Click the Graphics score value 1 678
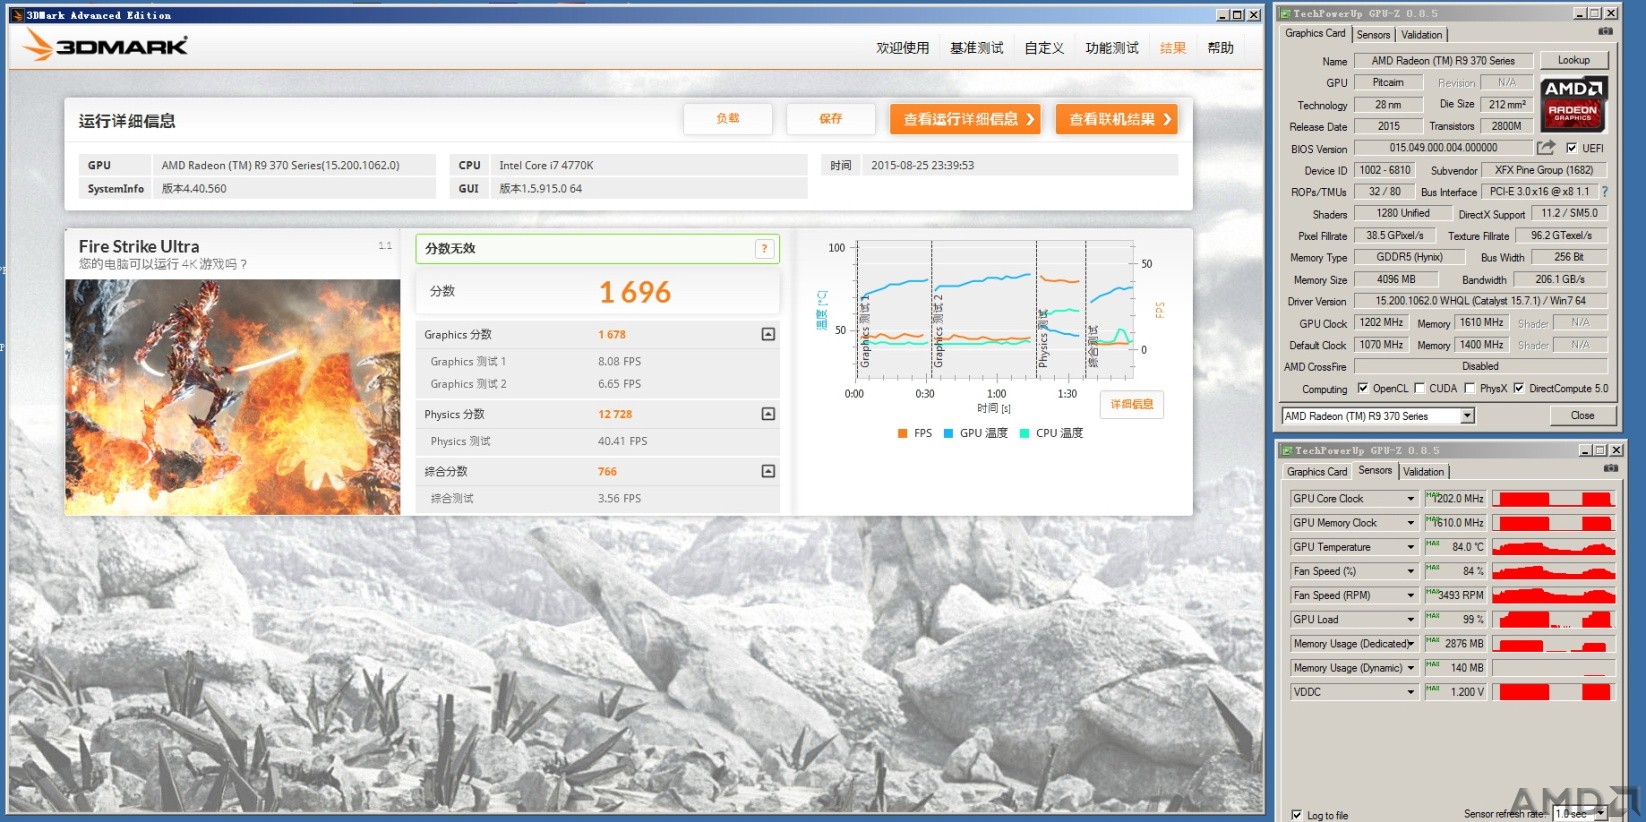The image size is (1646, 822). coord(612,335)
